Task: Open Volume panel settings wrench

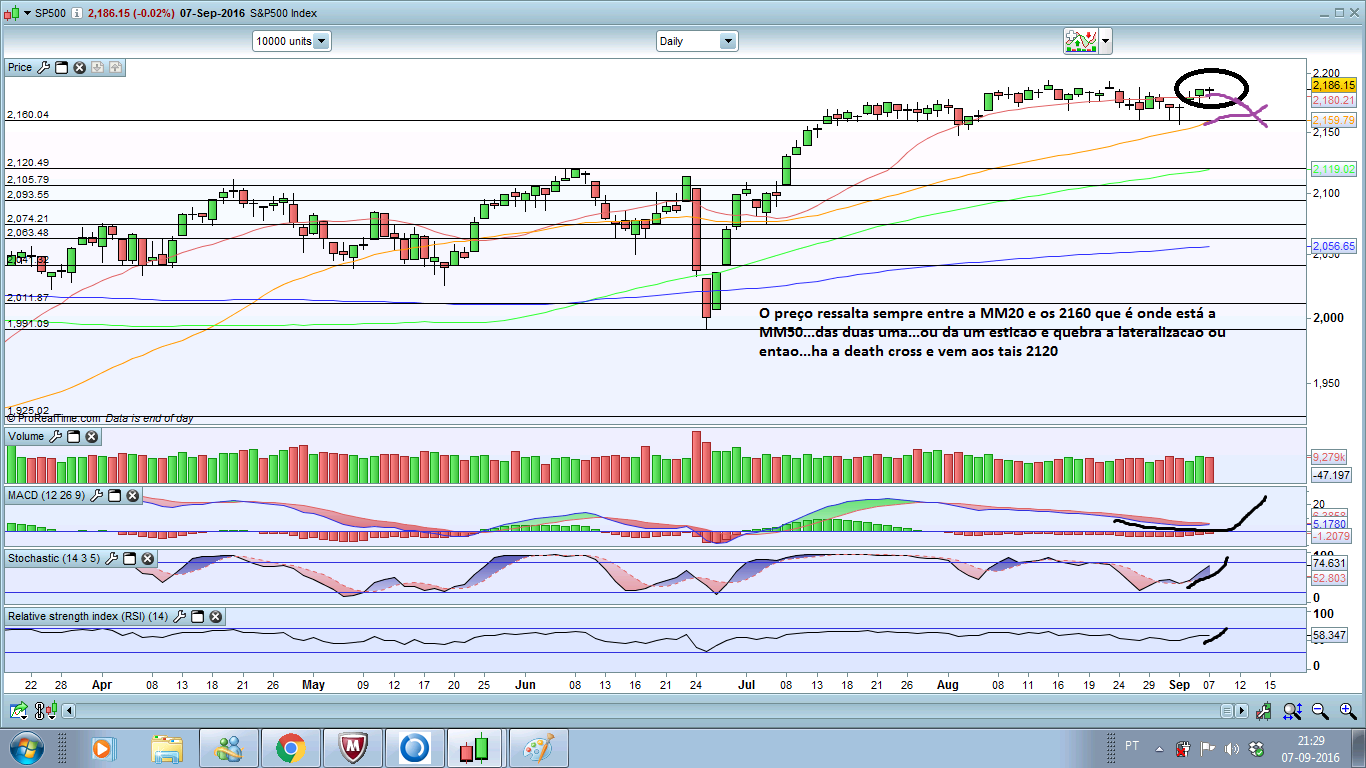Action: (x=55, y=437)
